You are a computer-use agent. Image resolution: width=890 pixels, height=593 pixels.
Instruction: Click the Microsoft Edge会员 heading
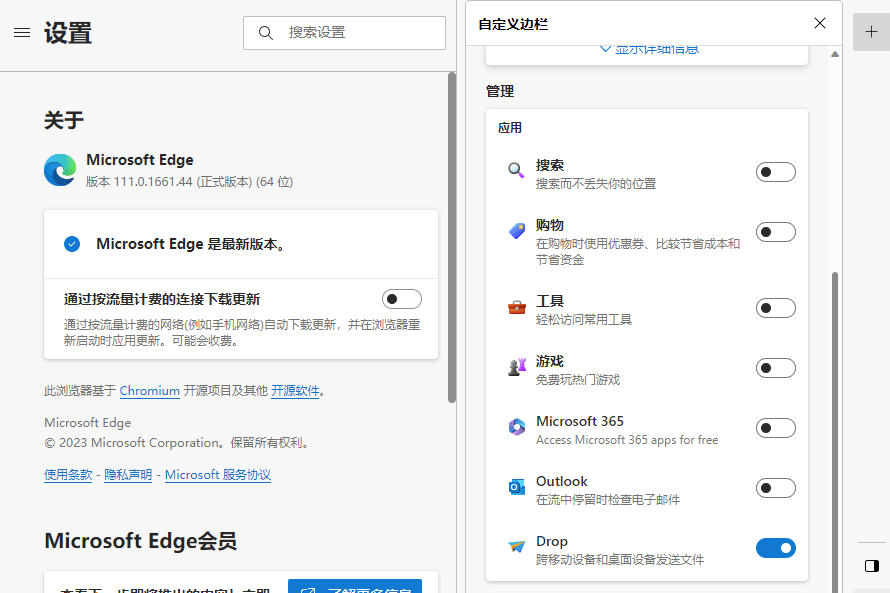click(x=141, y=541)
